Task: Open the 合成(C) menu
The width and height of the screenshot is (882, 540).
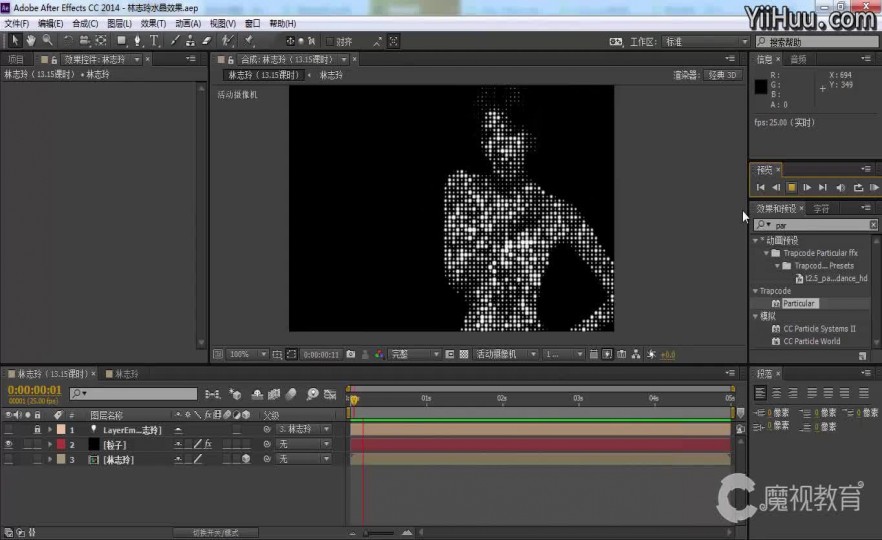Action: (85, 24)
